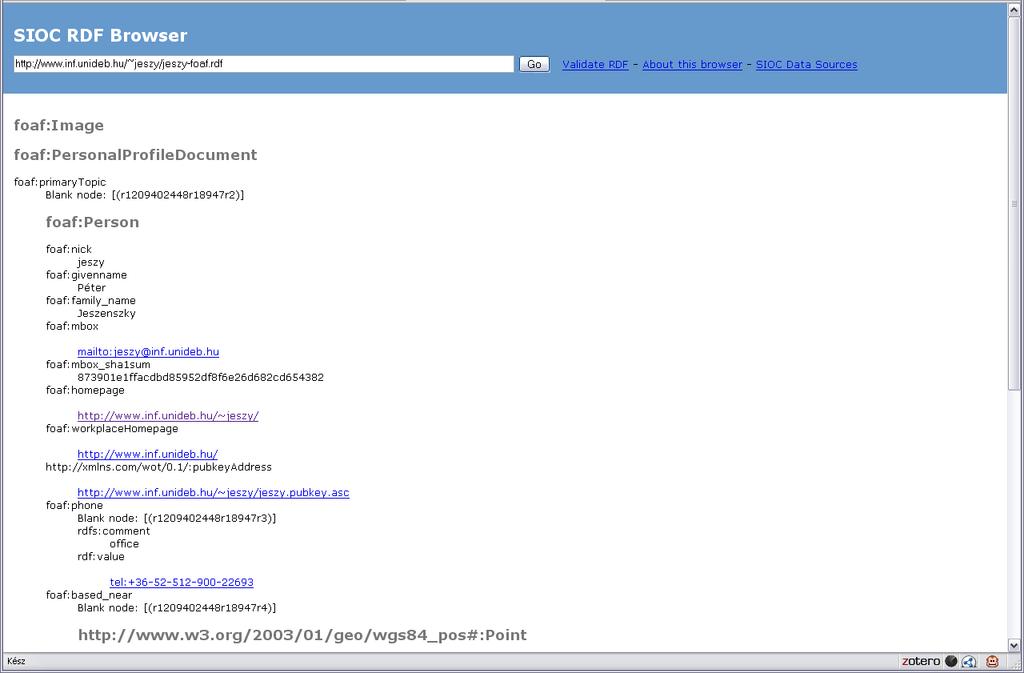Viewport: 1024px width, 673px height.
Task: Click the foaf:mbox label
Action: point(72,326)
